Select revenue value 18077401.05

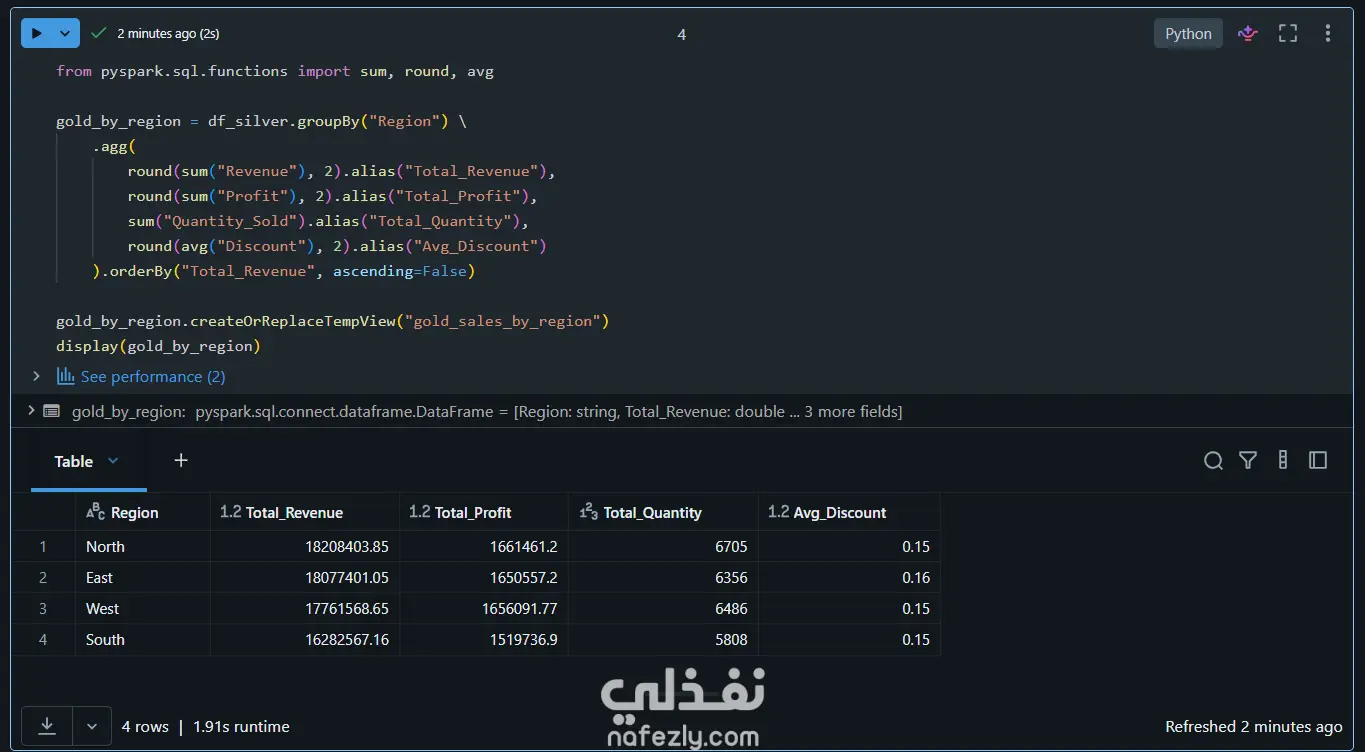305,577
